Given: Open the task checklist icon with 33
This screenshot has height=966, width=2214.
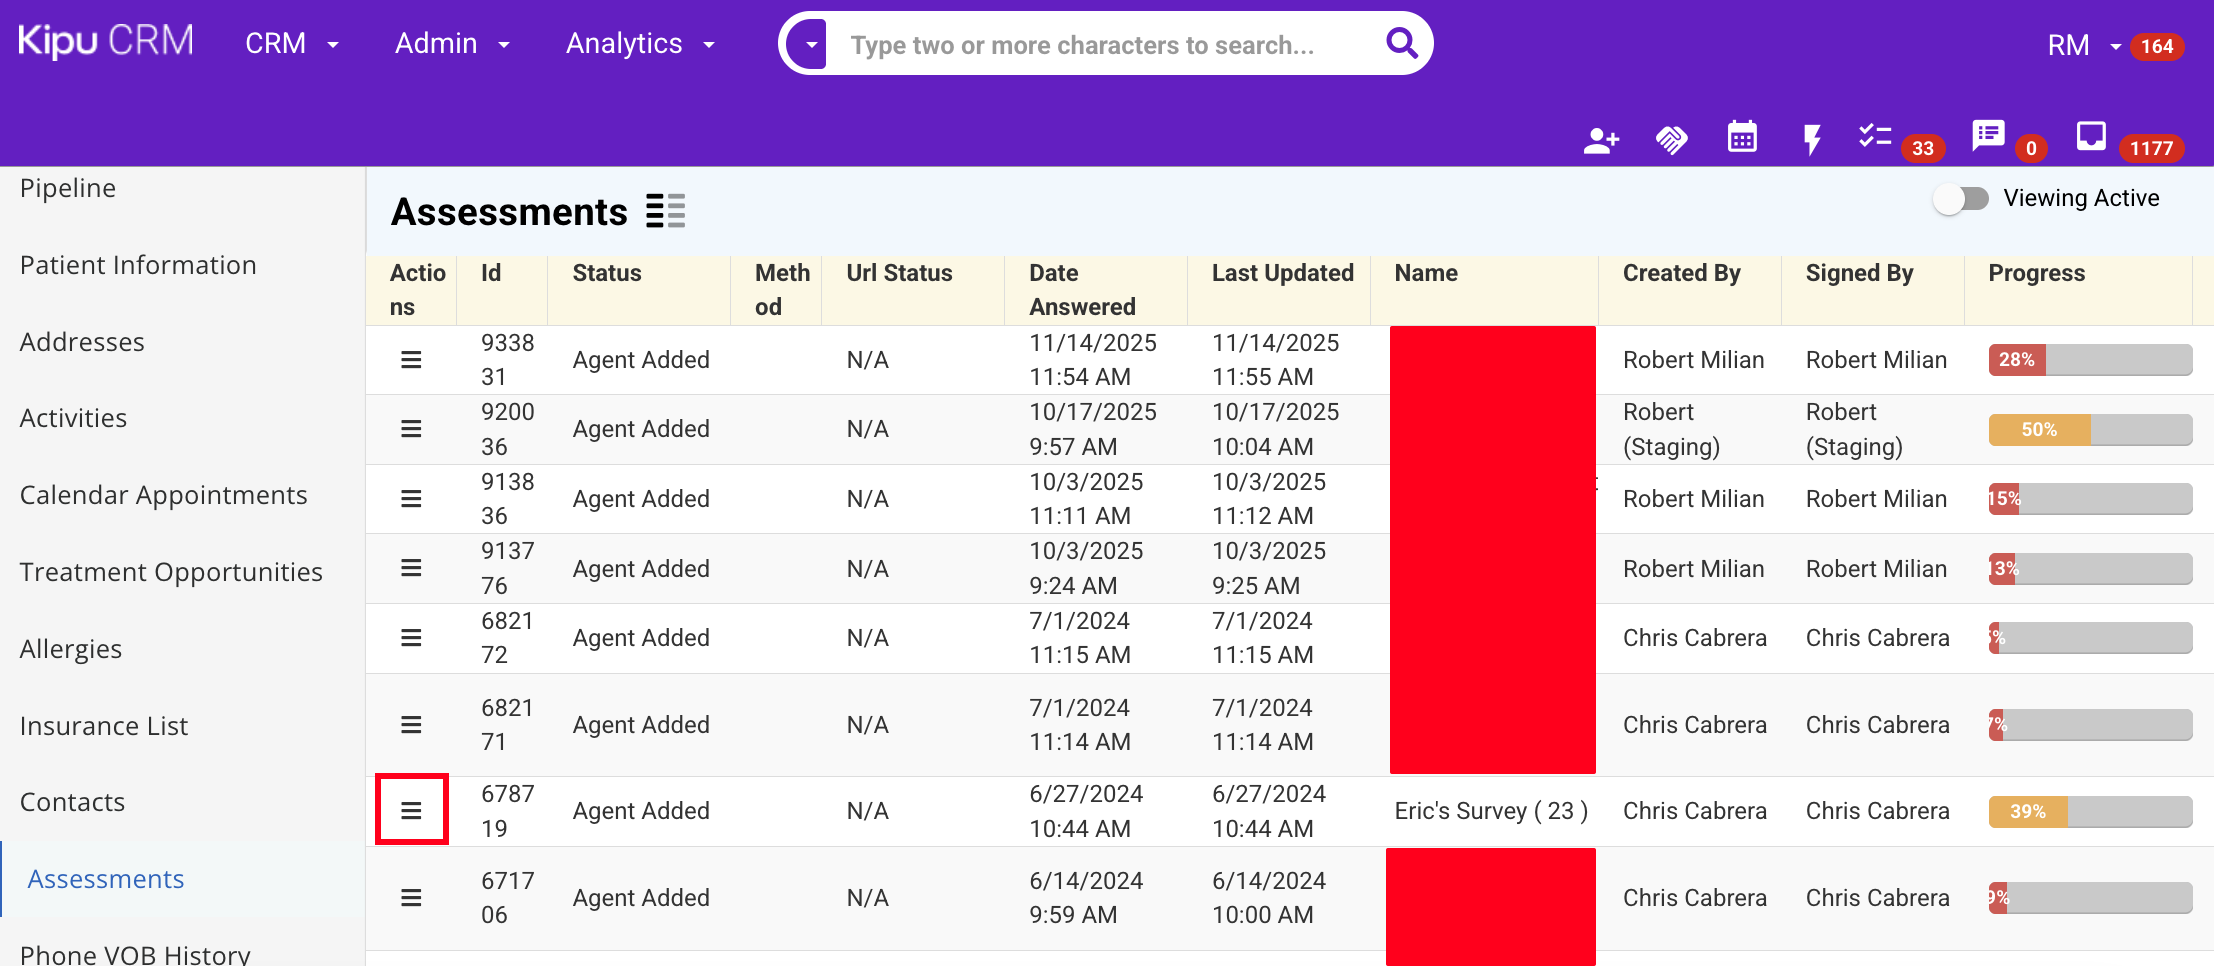Looking at the screenshot, I should (x=1875, y=137).
